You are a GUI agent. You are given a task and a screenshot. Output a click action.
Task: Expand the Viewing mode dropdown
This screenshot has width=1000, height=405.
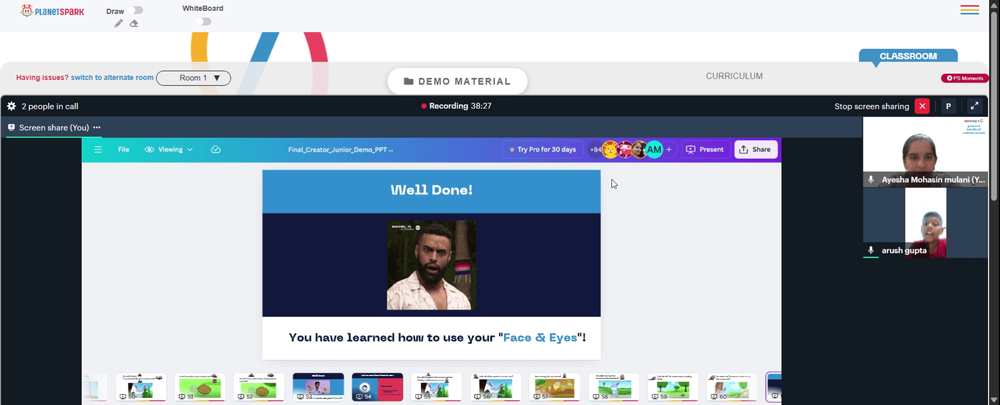tap(169, 150)
